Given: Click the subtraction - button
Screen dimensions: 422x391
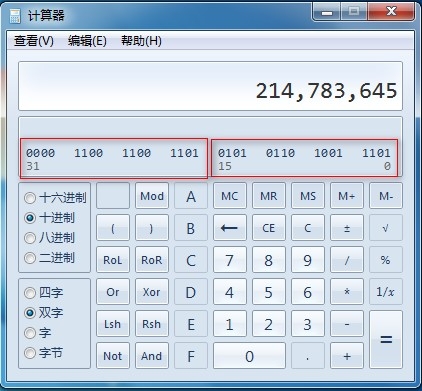Looking at the screenshot, I should (x=347, y=324).
